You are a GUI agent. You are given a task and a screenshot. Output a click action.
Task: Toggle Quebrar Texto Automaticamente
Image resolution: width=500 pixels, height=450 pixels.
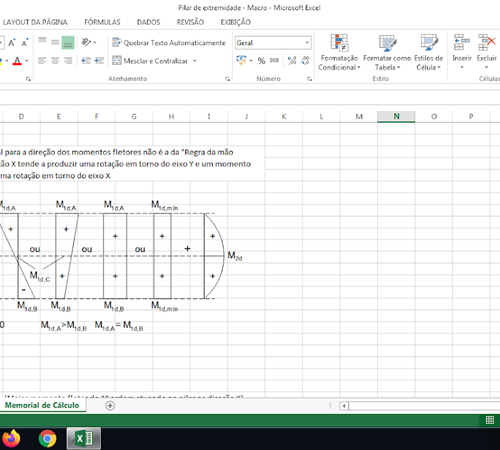[169, 43]
